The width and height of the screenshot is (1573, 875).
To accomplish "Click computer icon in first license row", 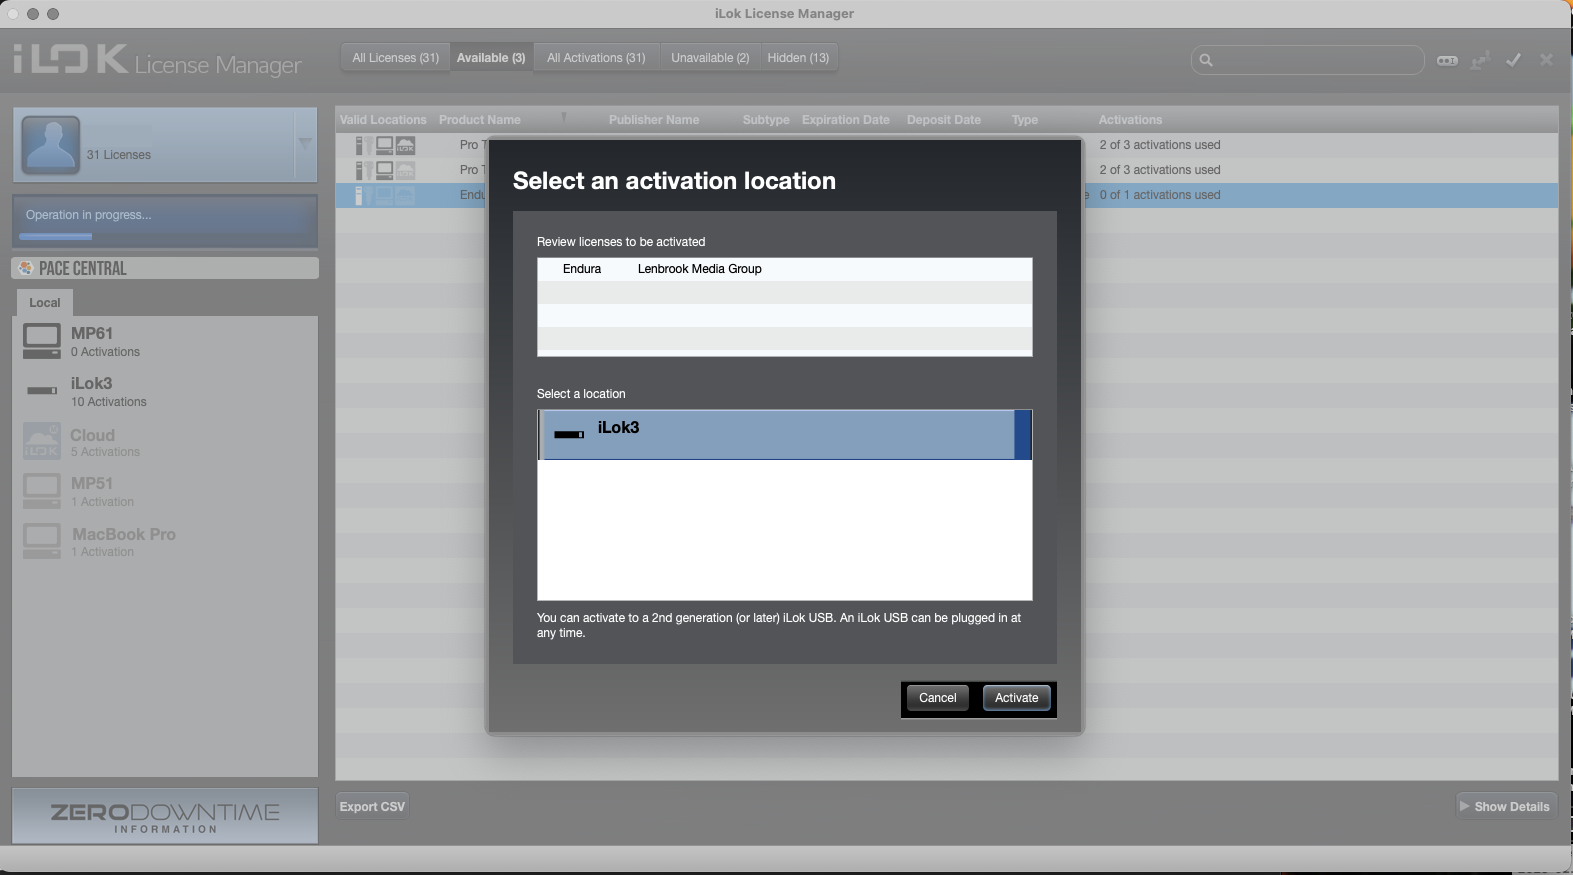I will click(x=384, y=146).
